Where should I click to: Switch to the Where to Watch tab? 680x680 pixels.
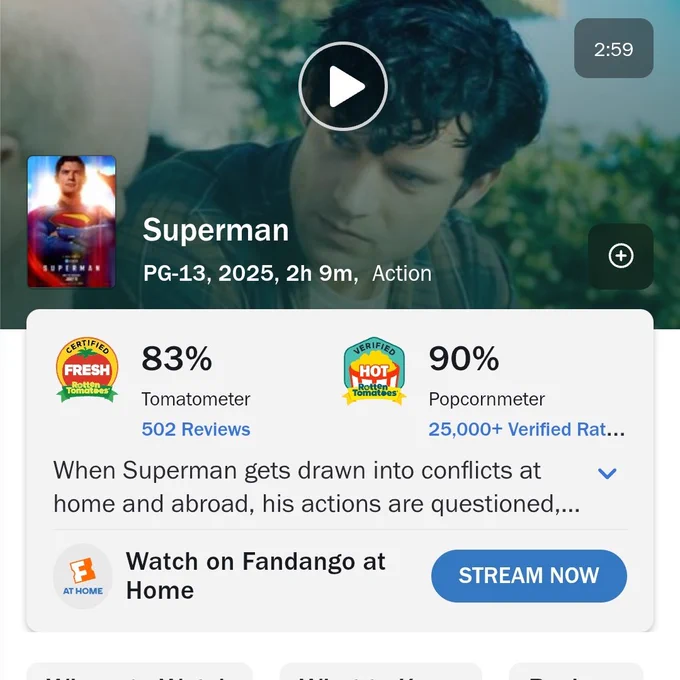[139, 671]
